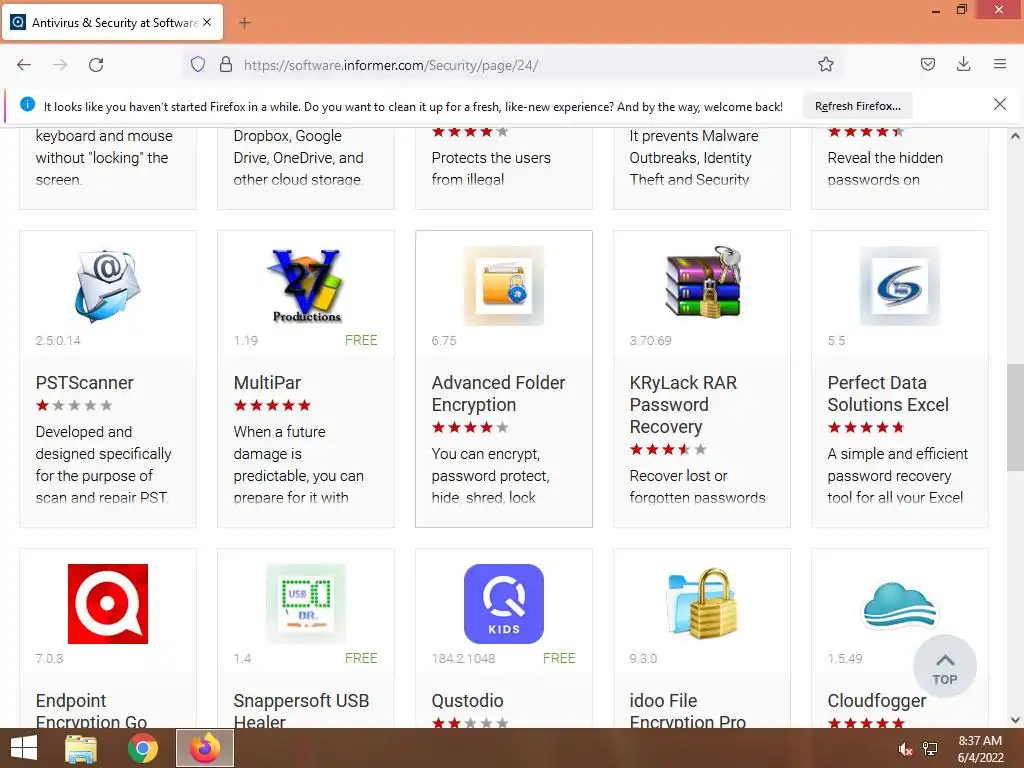The height and width of the screenshot is (768, 1024).
Task: Open Snappersoft USB Healer title link
Action: [x=301, y=711]
